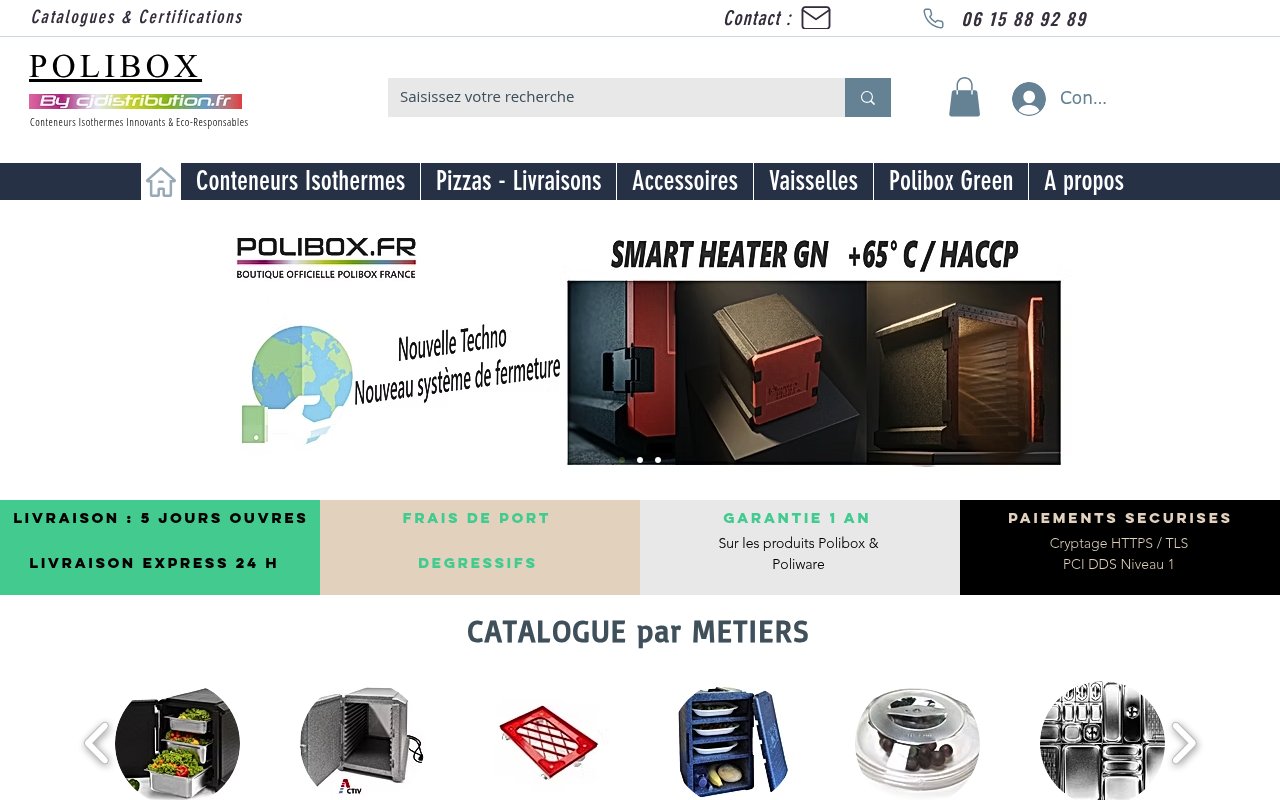1280x800 pixels.
Task: Click next arrow in catalogue carousel
Action: click(x=1184, y=743)
